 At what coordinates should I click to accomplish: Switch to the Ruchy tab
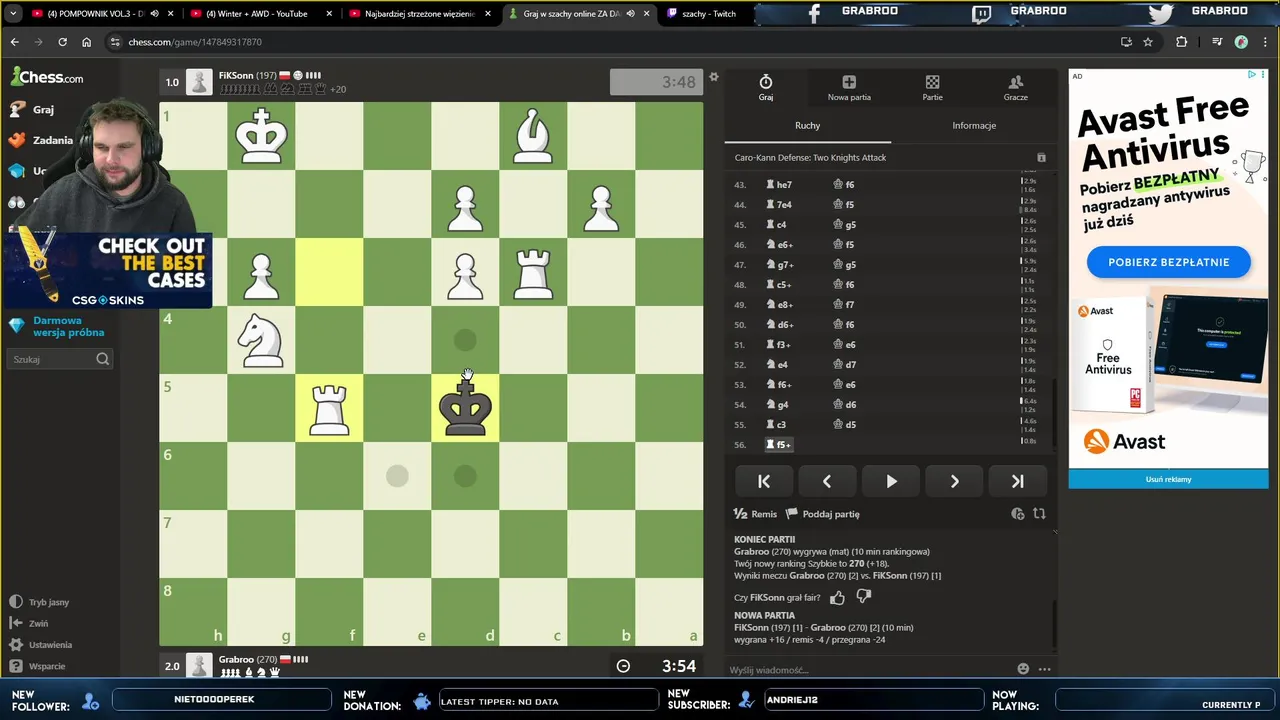click(x=807, y=125)
